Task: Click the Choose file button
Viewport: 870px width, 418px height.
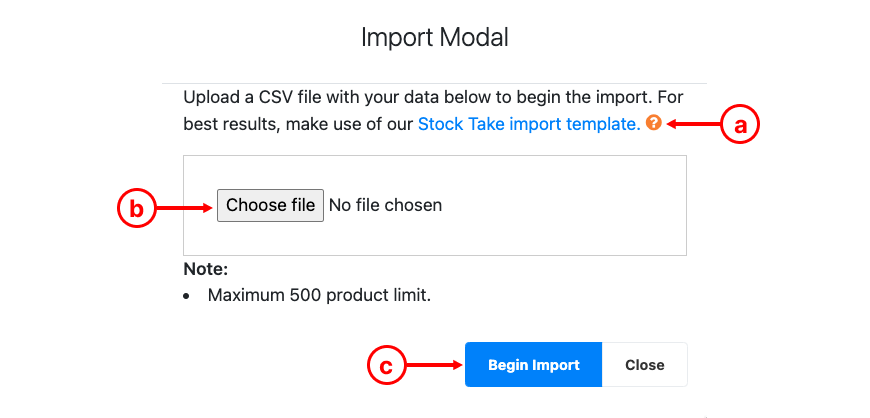Action: tap(270, 205)
